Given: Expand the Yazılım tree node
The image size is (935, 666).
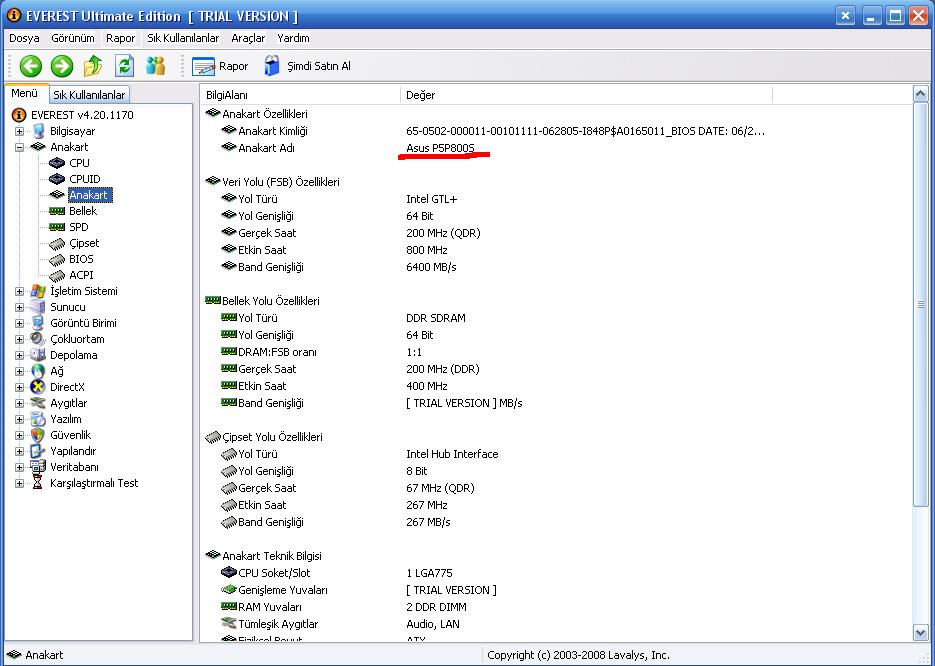Looking at the screenshot, I should (x=20, y=419).
